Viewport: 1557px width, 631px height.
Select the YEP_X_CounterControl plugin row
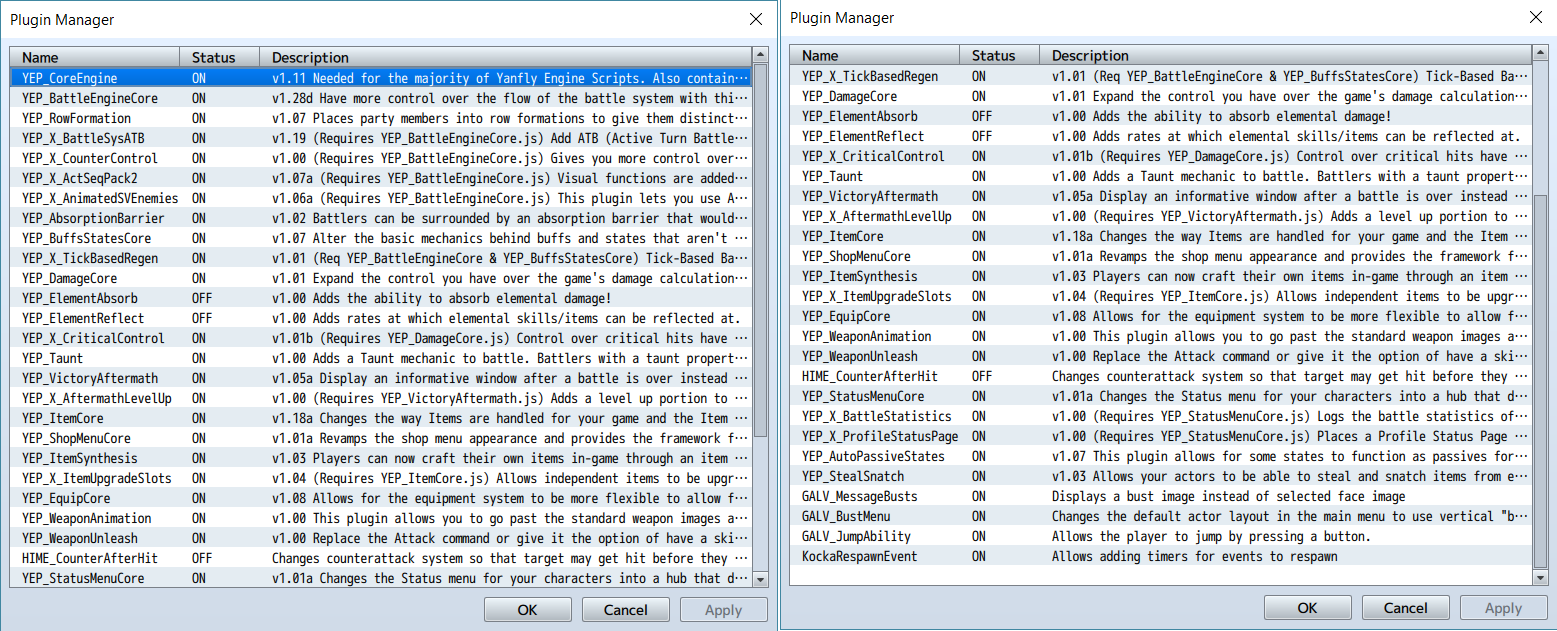381,158
